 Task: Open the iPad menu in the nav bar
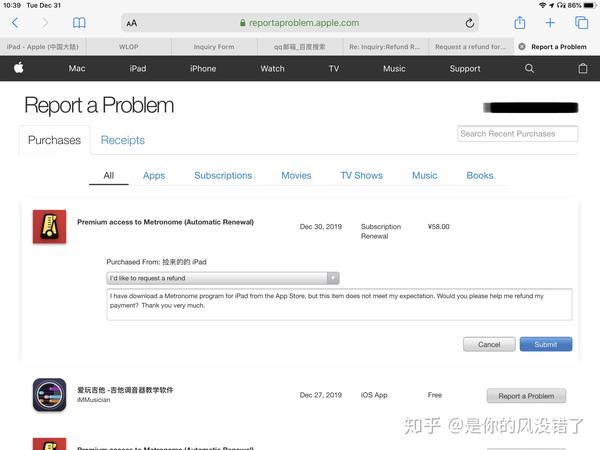138,68
